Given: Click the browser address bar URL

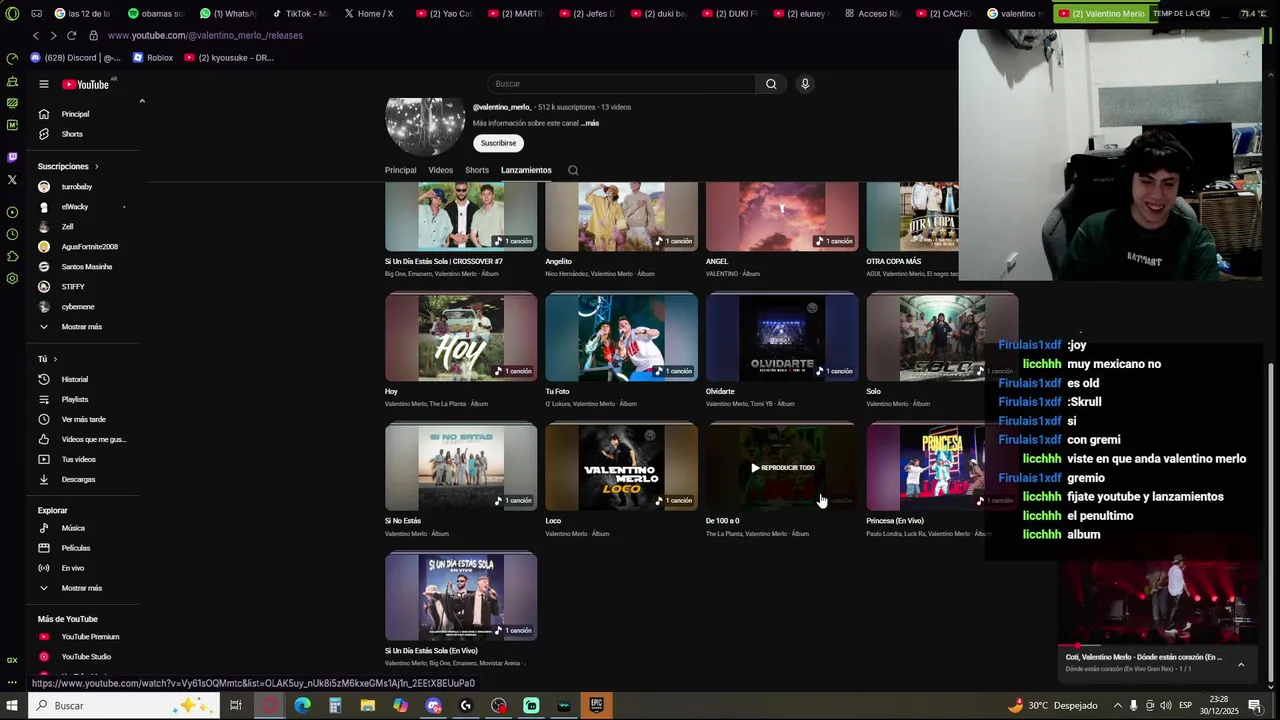Looking at the screenshot, I should tap(205, 35).
